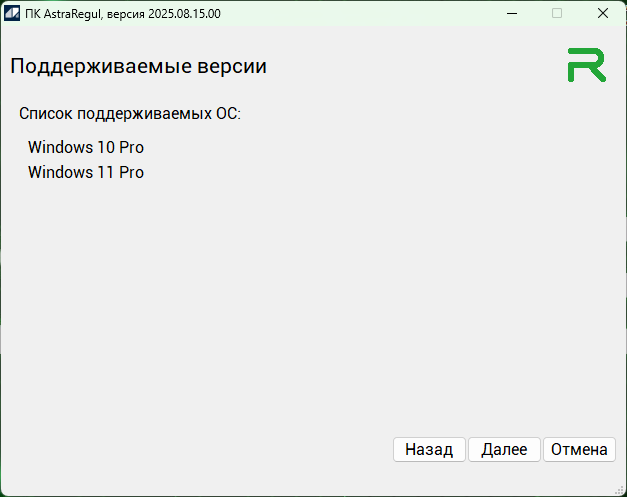Click the AstraRegul app icon in title bar
The width and height of the screenshot is (627, 497).
[x=14, y=13]
